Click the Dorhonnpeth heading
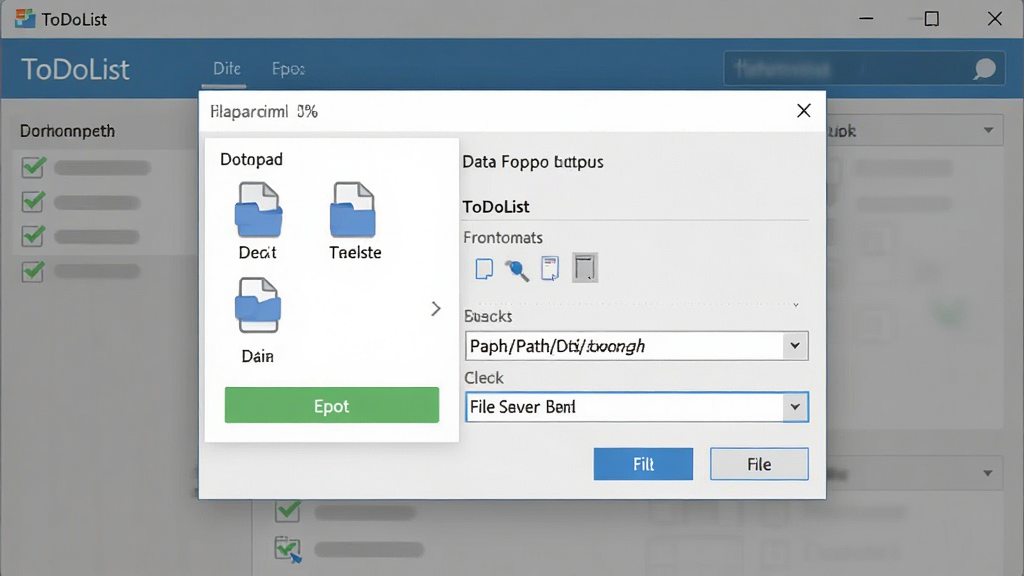The height and width of the screenshot is (576, 1024). [67, 131]
